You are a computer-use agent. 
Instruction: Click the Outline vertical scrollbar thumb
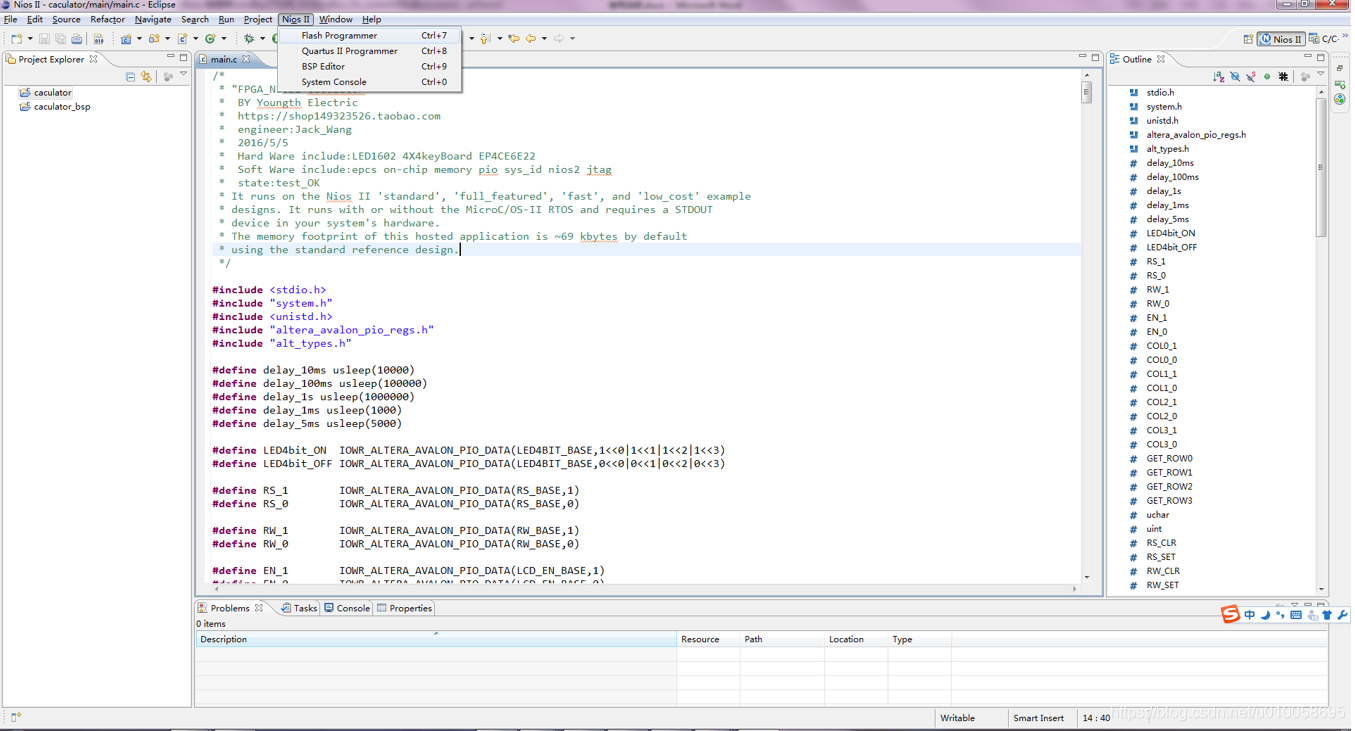[1321, 170]
